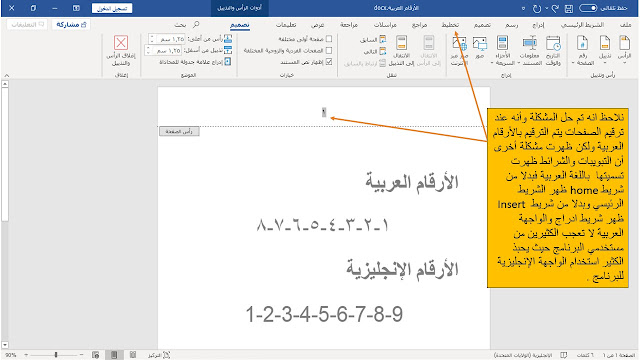The height and width of the screenshot is (360, 640).
Task: Collapse the ribbon with the chevron
Action: tap(7, 76)
